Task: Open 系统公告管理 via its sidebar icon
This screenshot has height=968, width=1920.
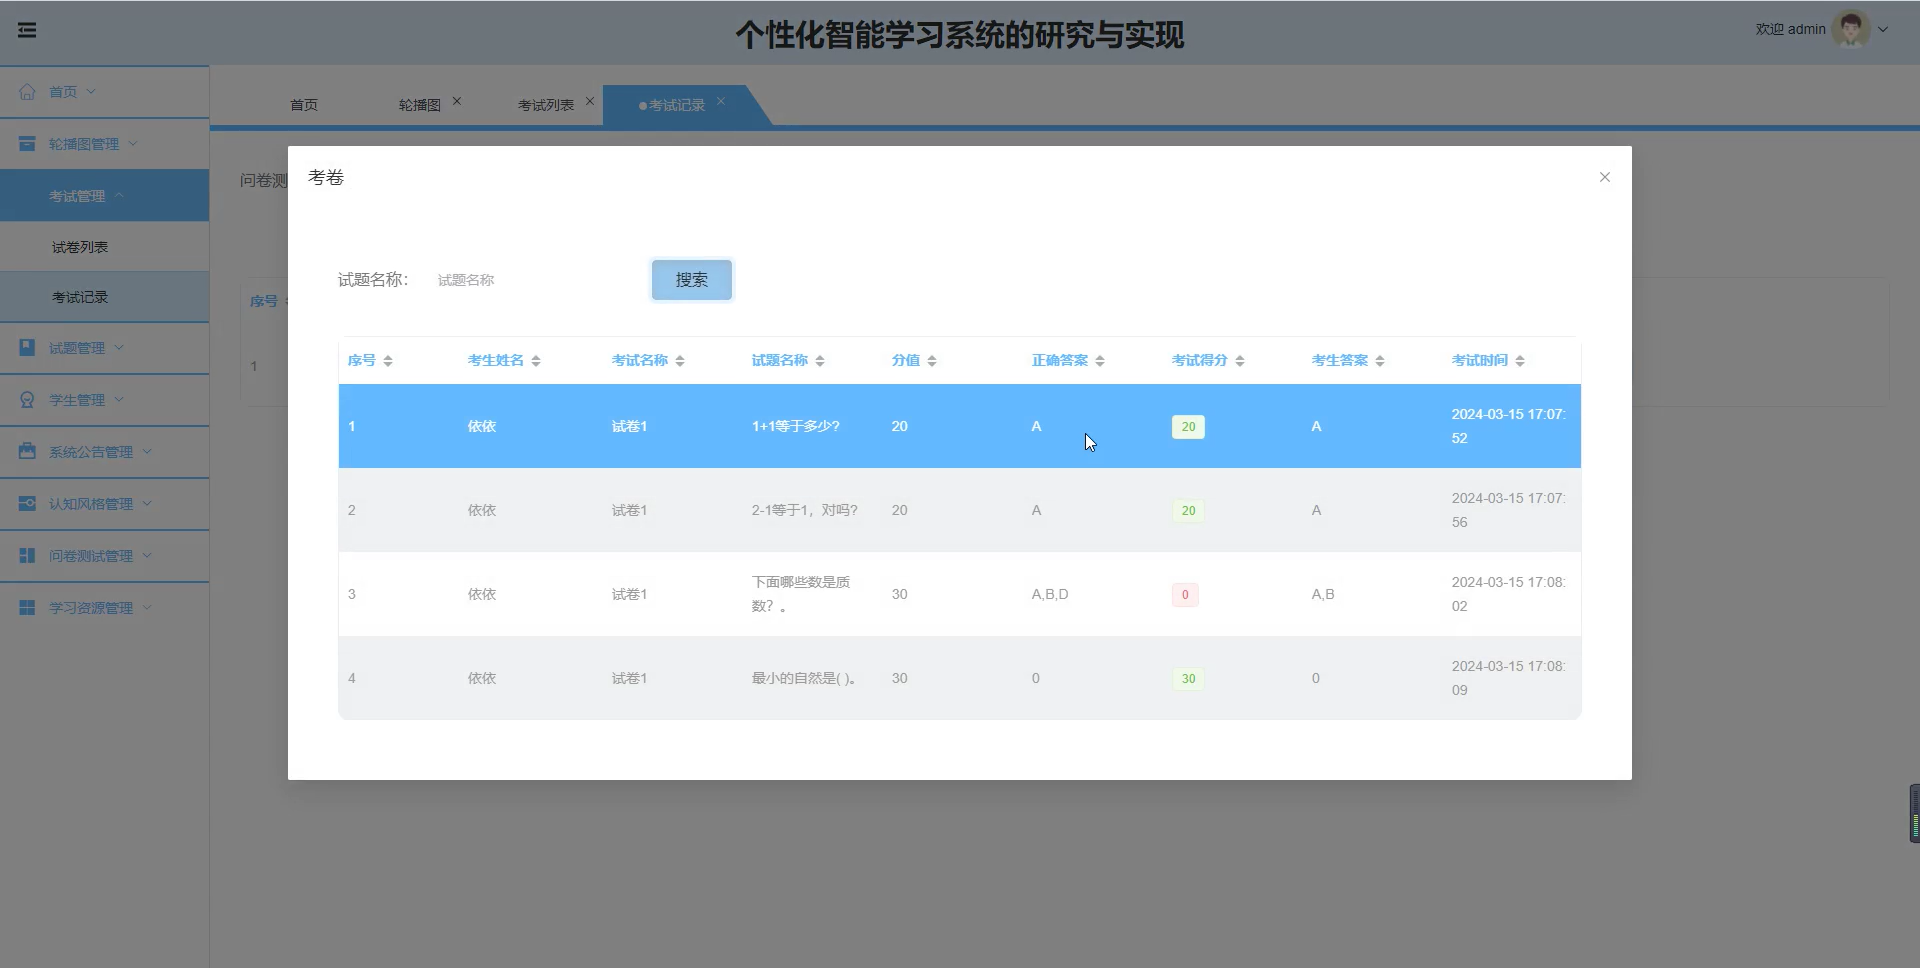Action: tap(27, 451)
